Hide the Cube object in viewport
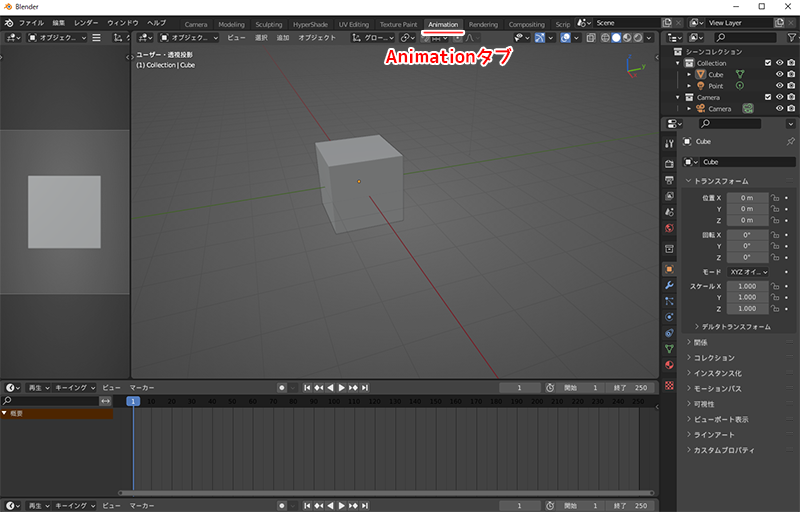Image resolution: width=800 pixels, height=512 pixels. 779,74
